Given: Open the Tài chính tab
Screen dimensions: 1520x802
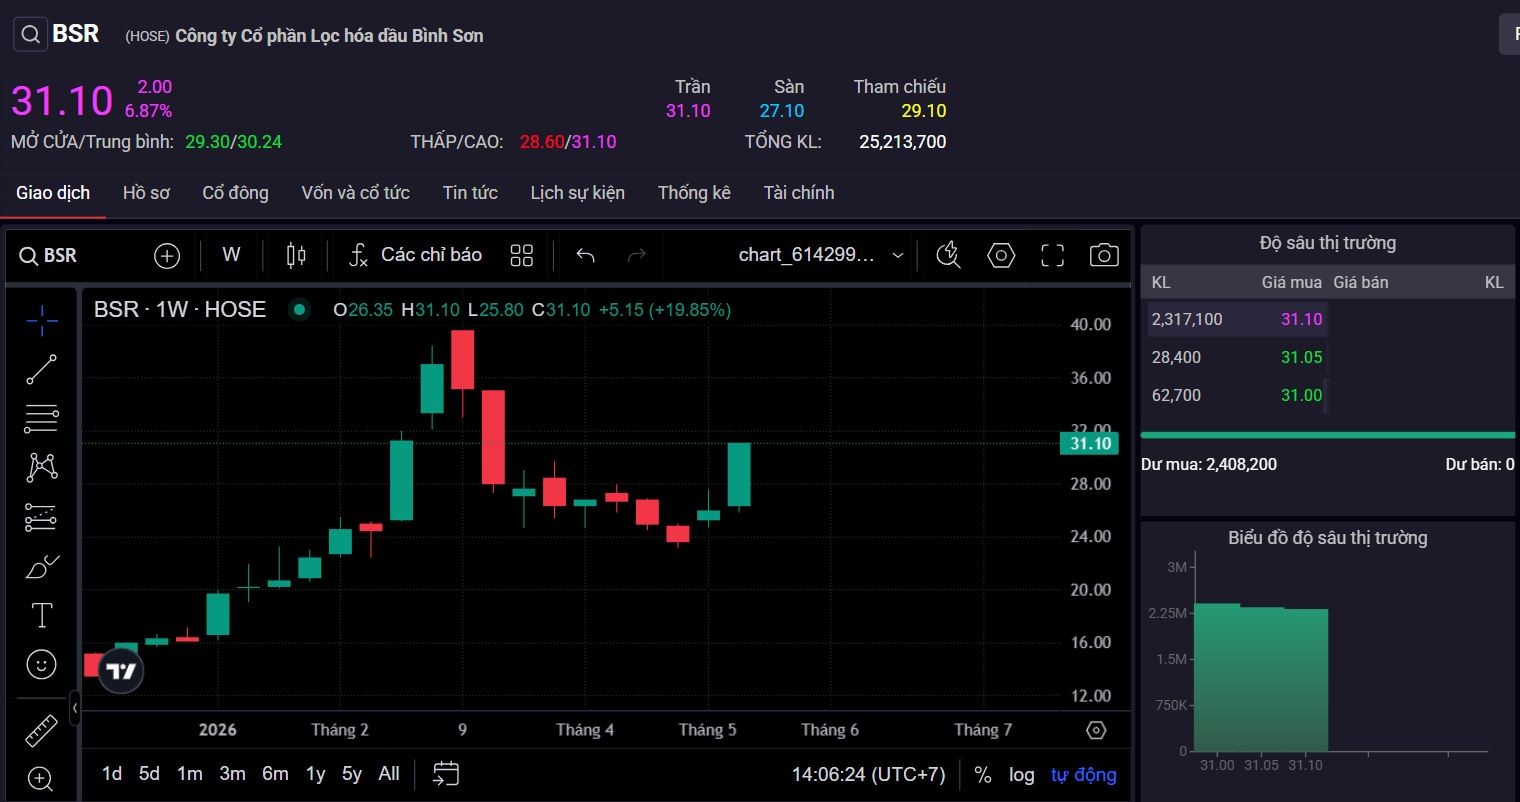Looking at the screenshot, I should [798, 192].
